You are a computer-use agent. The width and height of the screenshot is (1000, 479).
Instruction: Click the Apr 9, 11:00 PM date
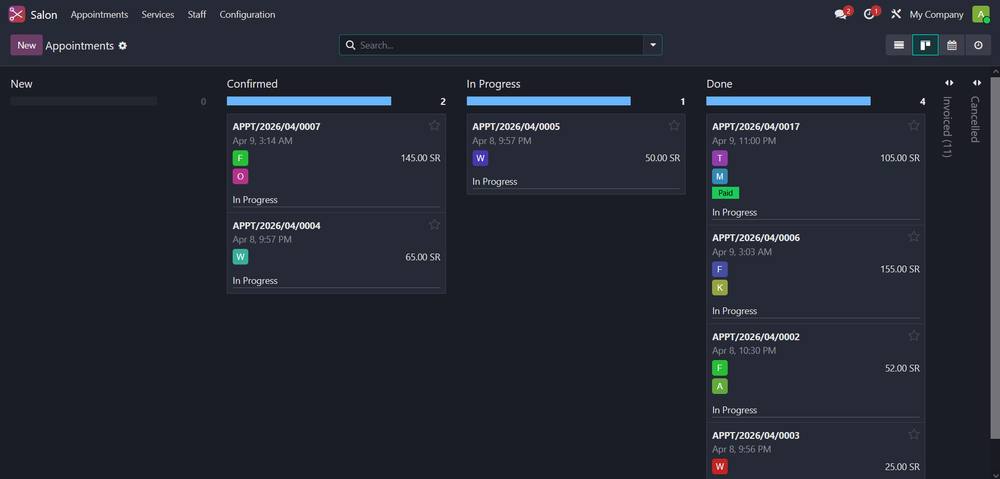(744, 140)
